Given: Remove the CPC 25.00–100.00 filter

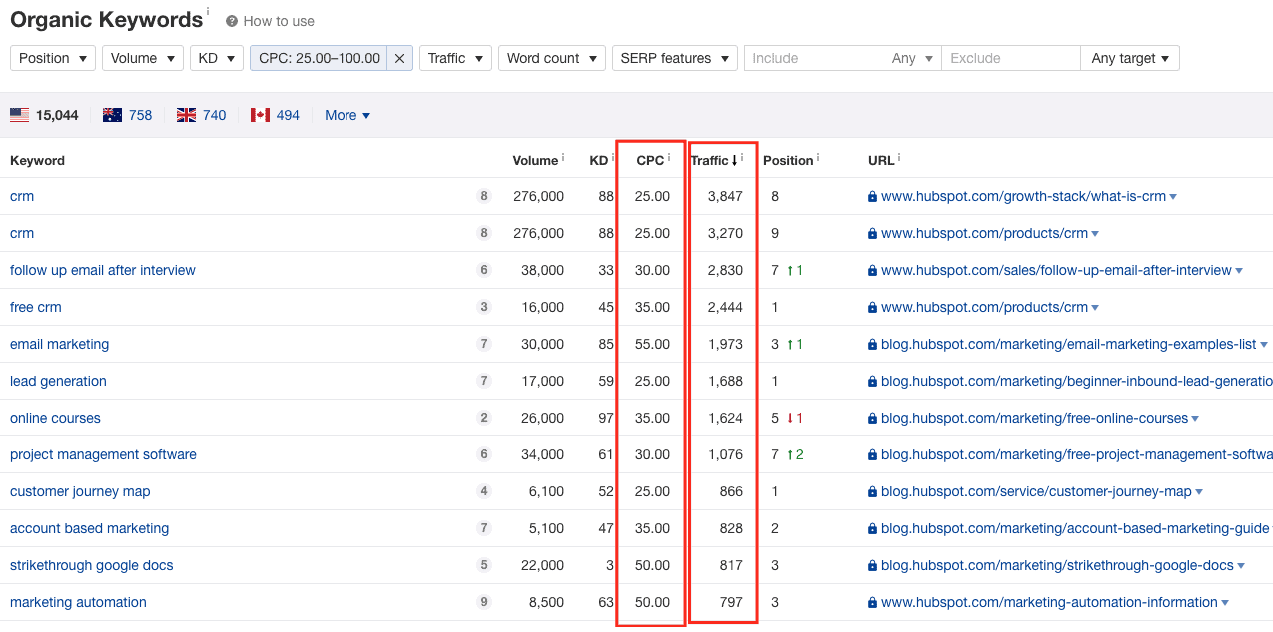Looking at the screenshot, I should pyautogui.click(x=399, y=58).
